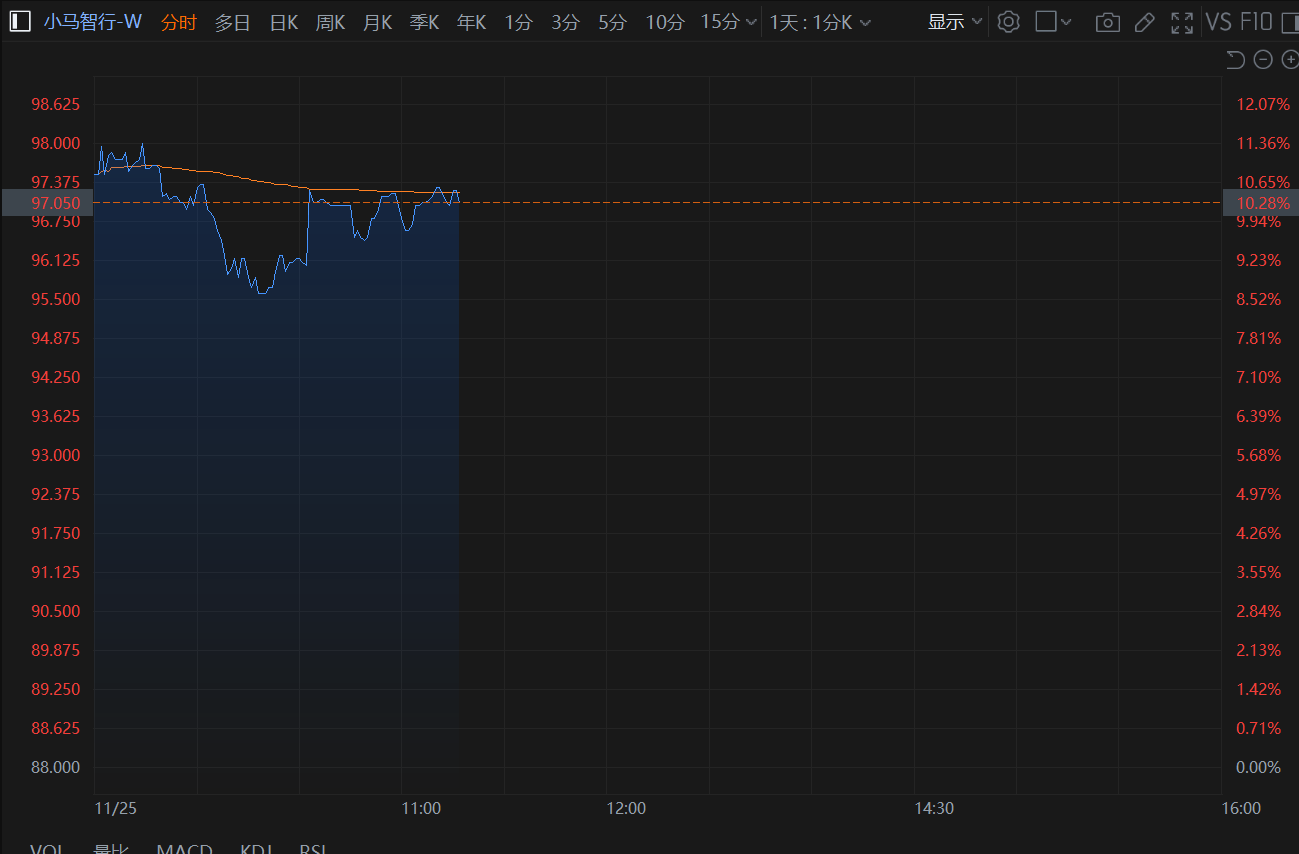Switch to 1分 one-minute chart
The width and height of the screenshot is (1299, 854).
pyautogui.click(x=518, y=22)
